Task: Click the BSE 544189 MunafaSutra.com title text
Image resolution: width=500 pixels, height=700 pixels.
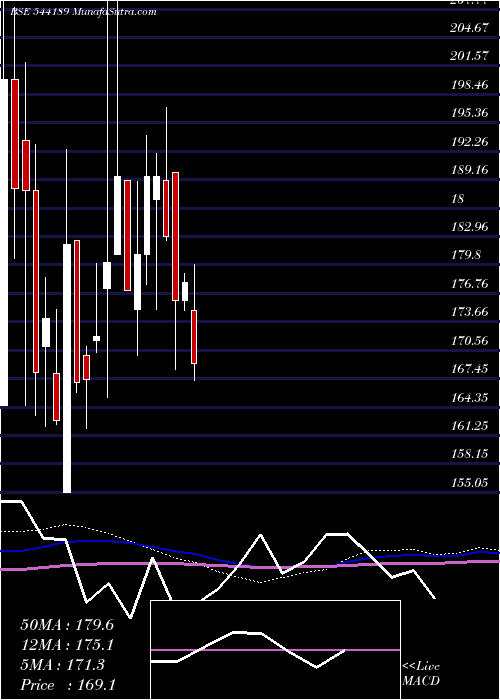Action: [83, 12]
